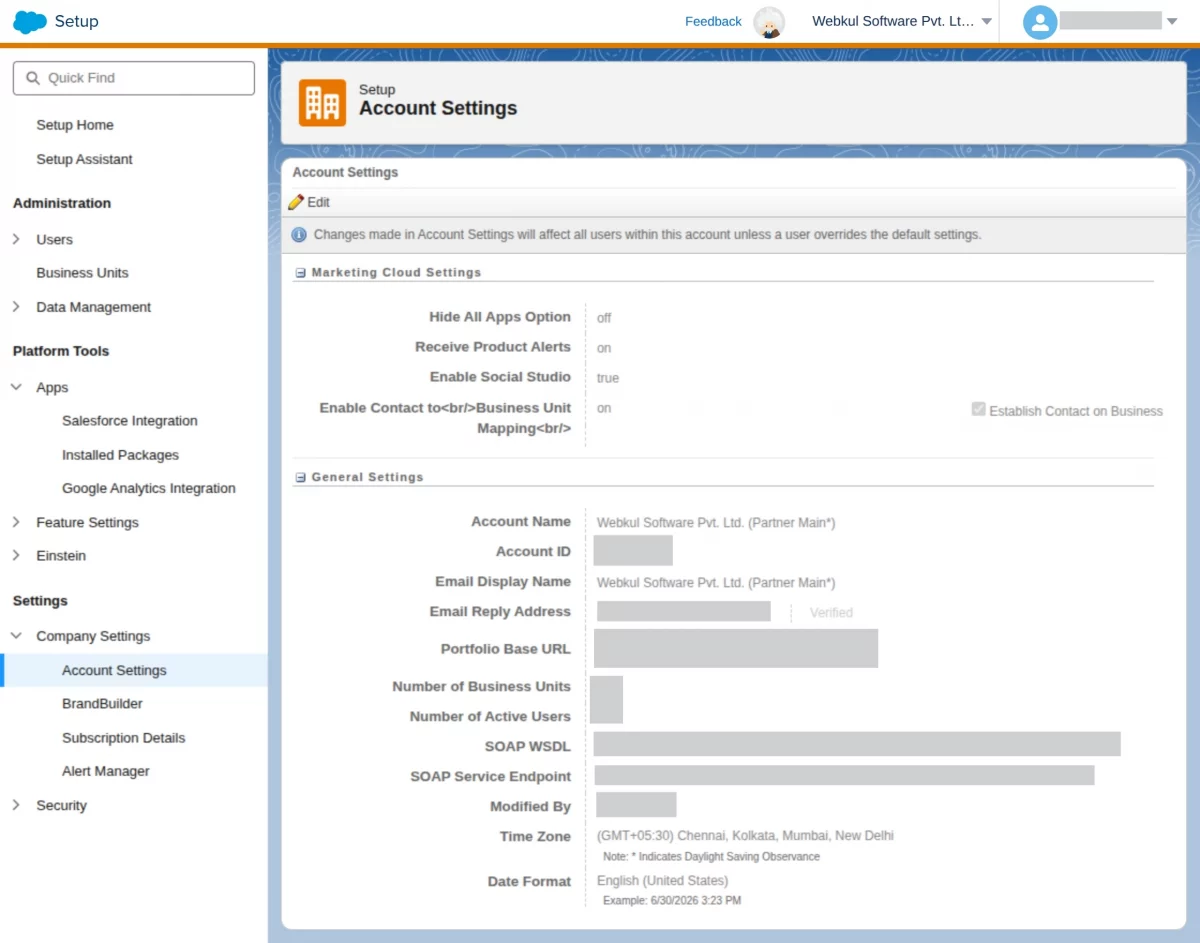Toggle Establish Contact on Business checkbox

(978, 410)
